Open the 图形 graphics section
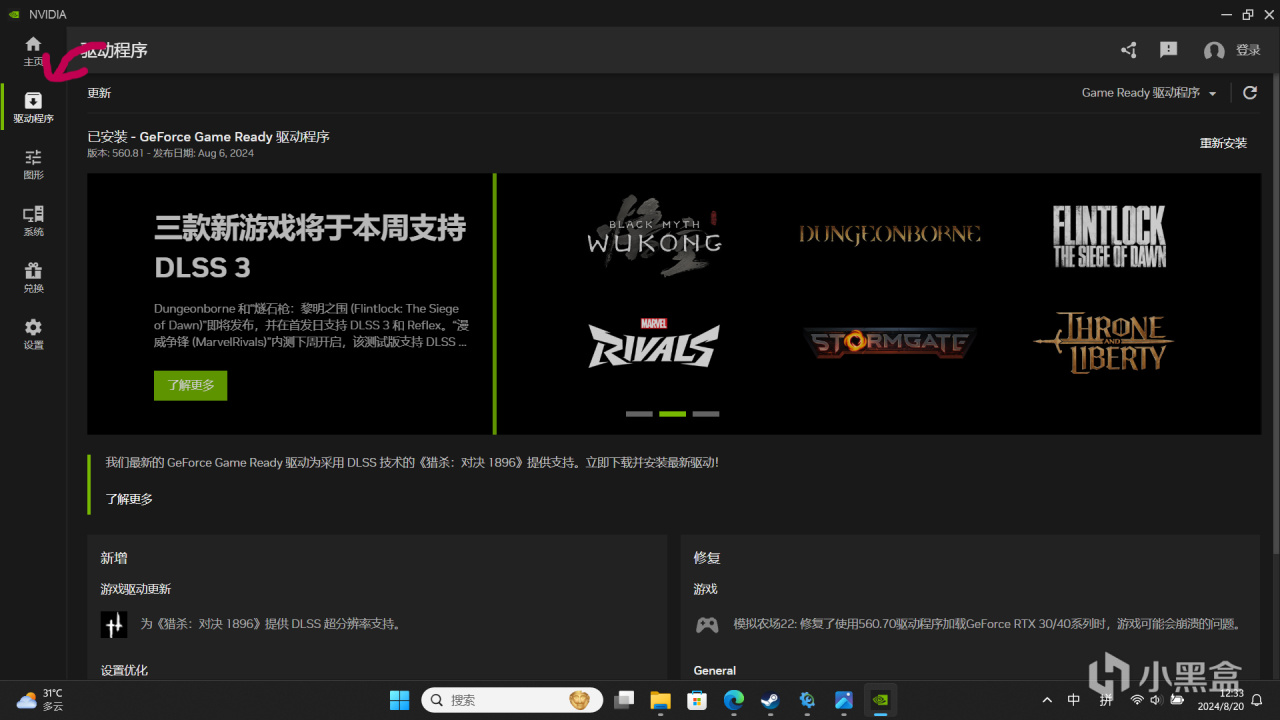1280x720 pixels. [x=33, y=165]
